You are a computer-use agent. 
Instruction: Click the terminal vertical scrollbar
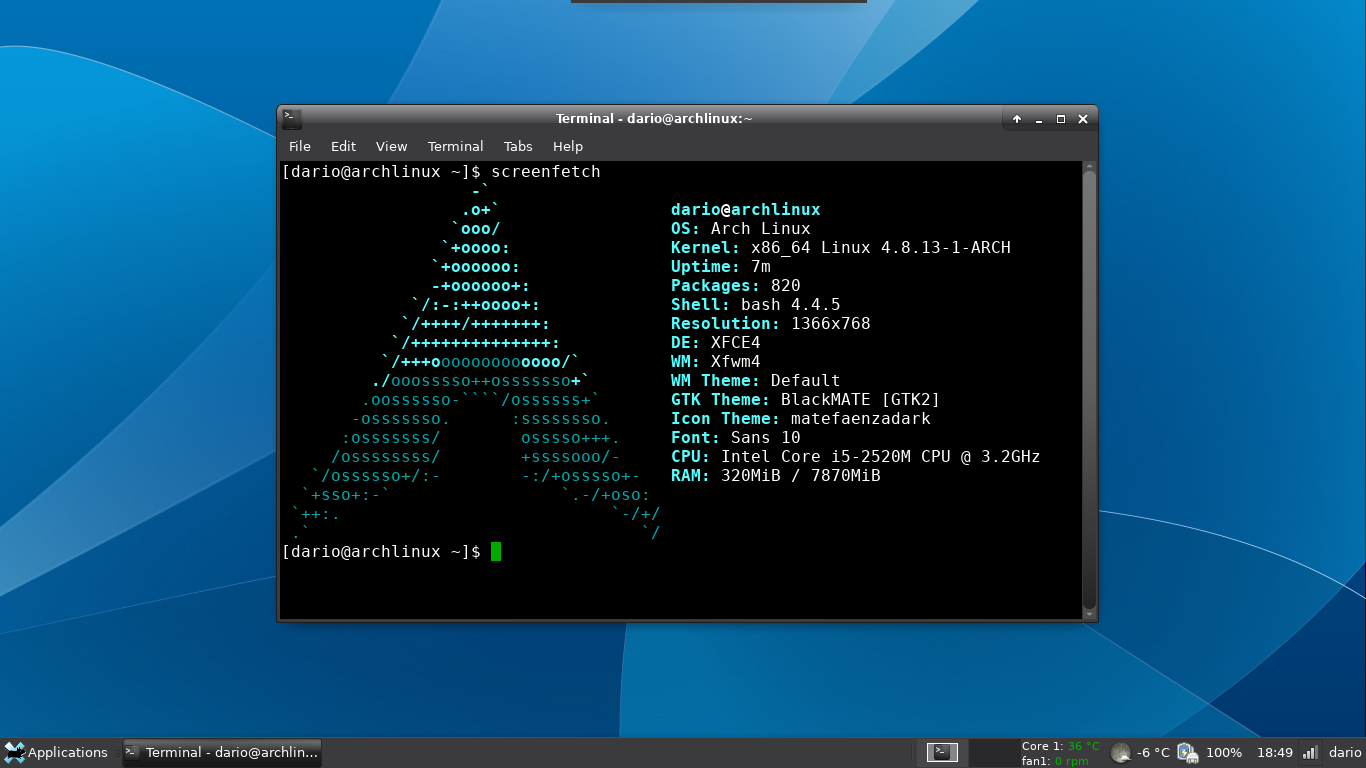[1090, 390]
